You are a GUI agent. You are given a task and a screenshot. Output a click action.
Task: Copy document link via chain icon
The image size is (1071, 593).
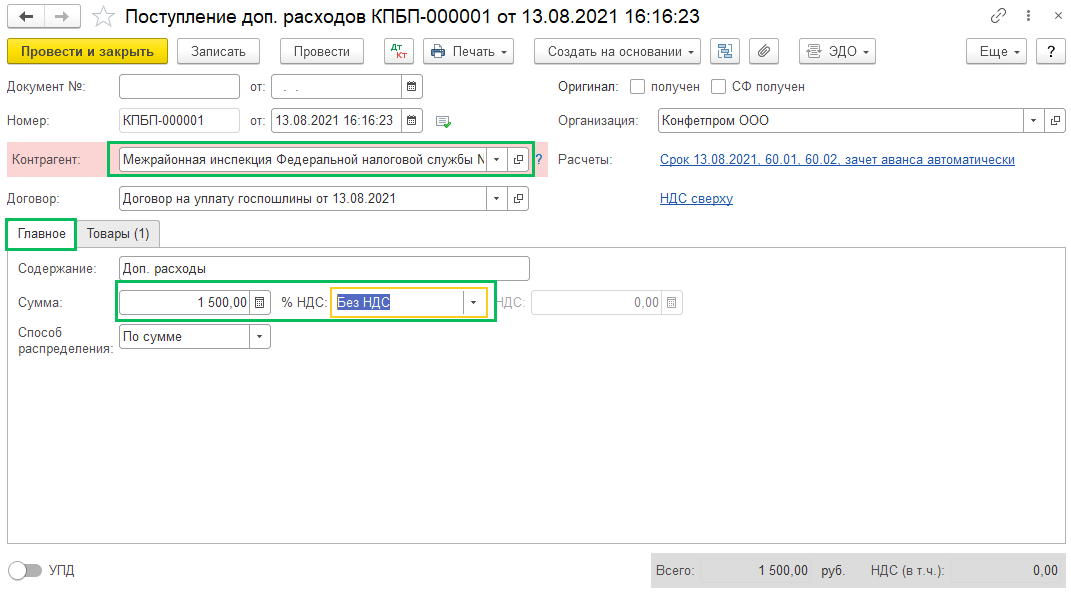(998, 17)
